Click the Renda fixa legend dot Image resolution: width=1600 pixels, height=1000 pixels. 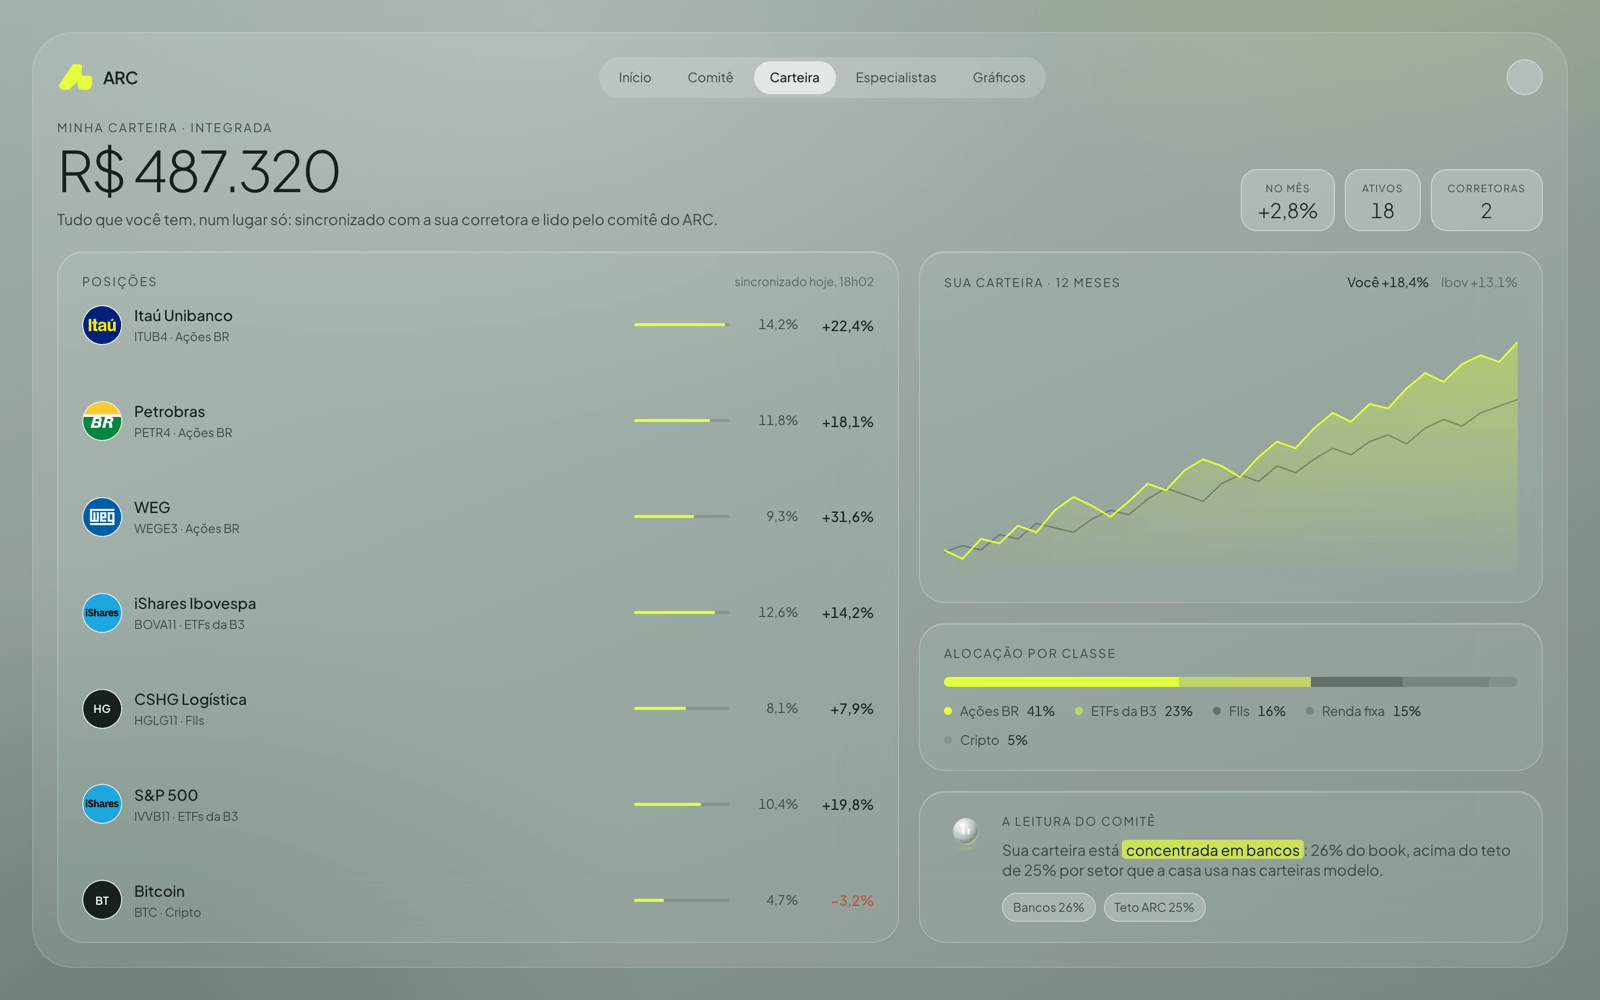coord(1310,711)
